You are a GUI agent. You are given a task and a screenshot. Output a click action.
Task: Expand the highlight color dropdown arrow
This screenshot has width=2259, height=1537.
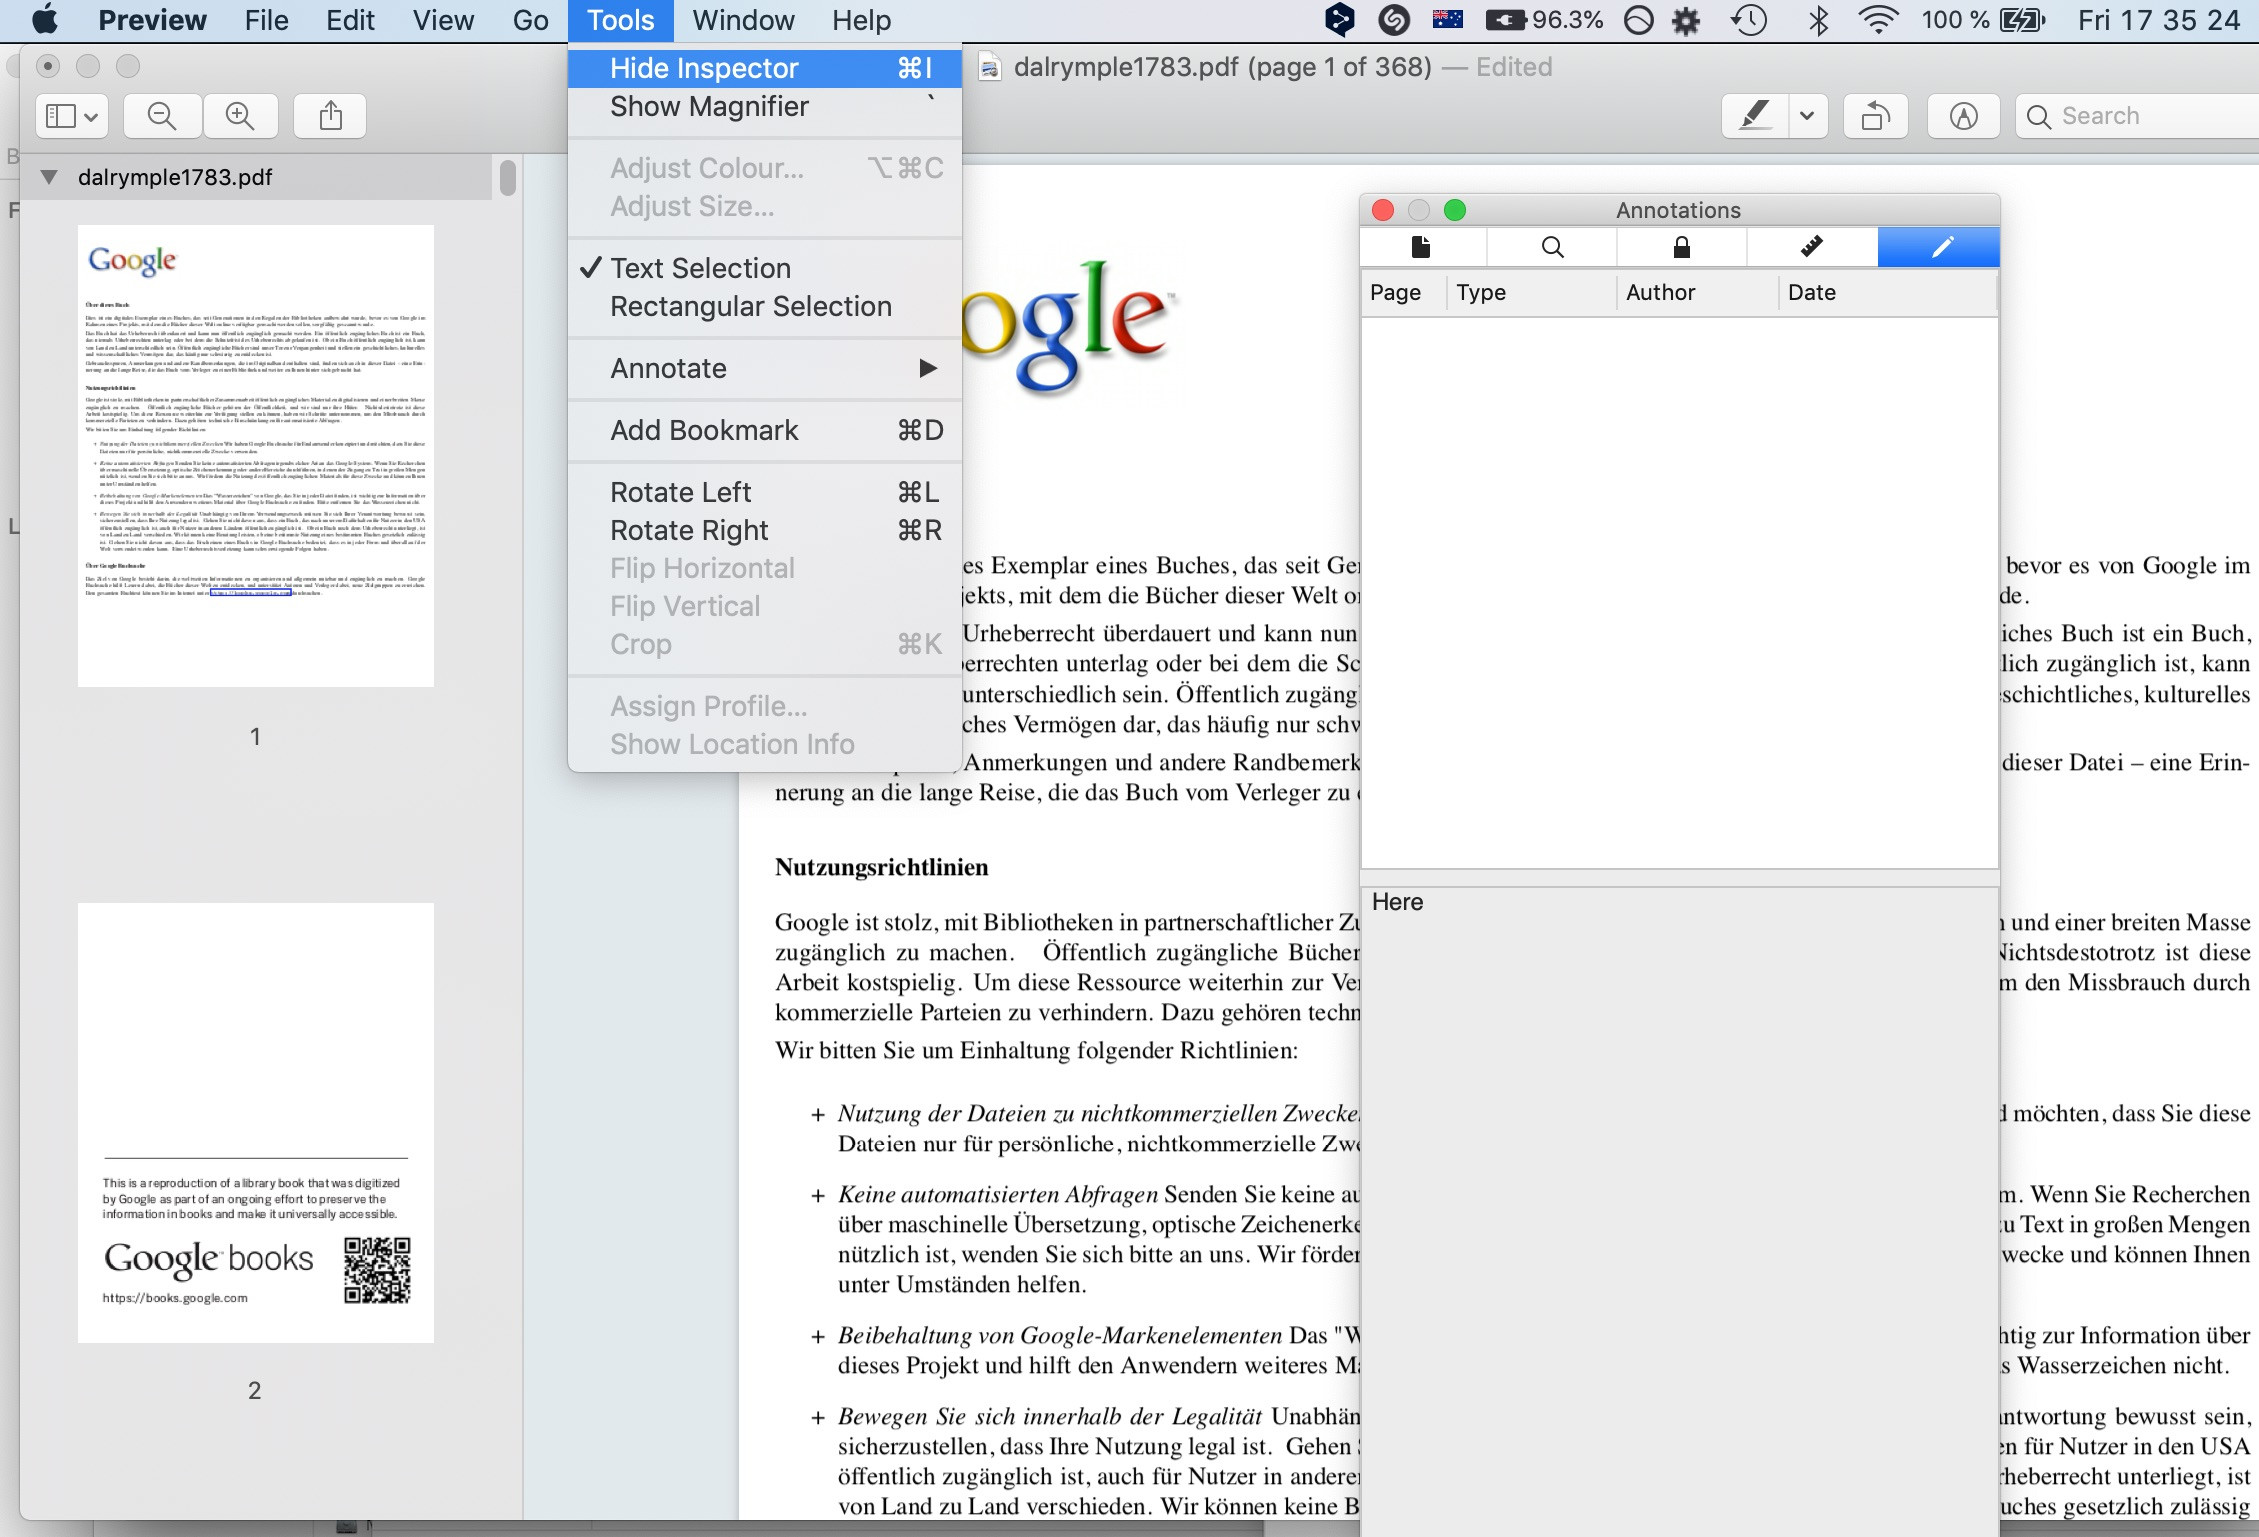pos(1807,116)
